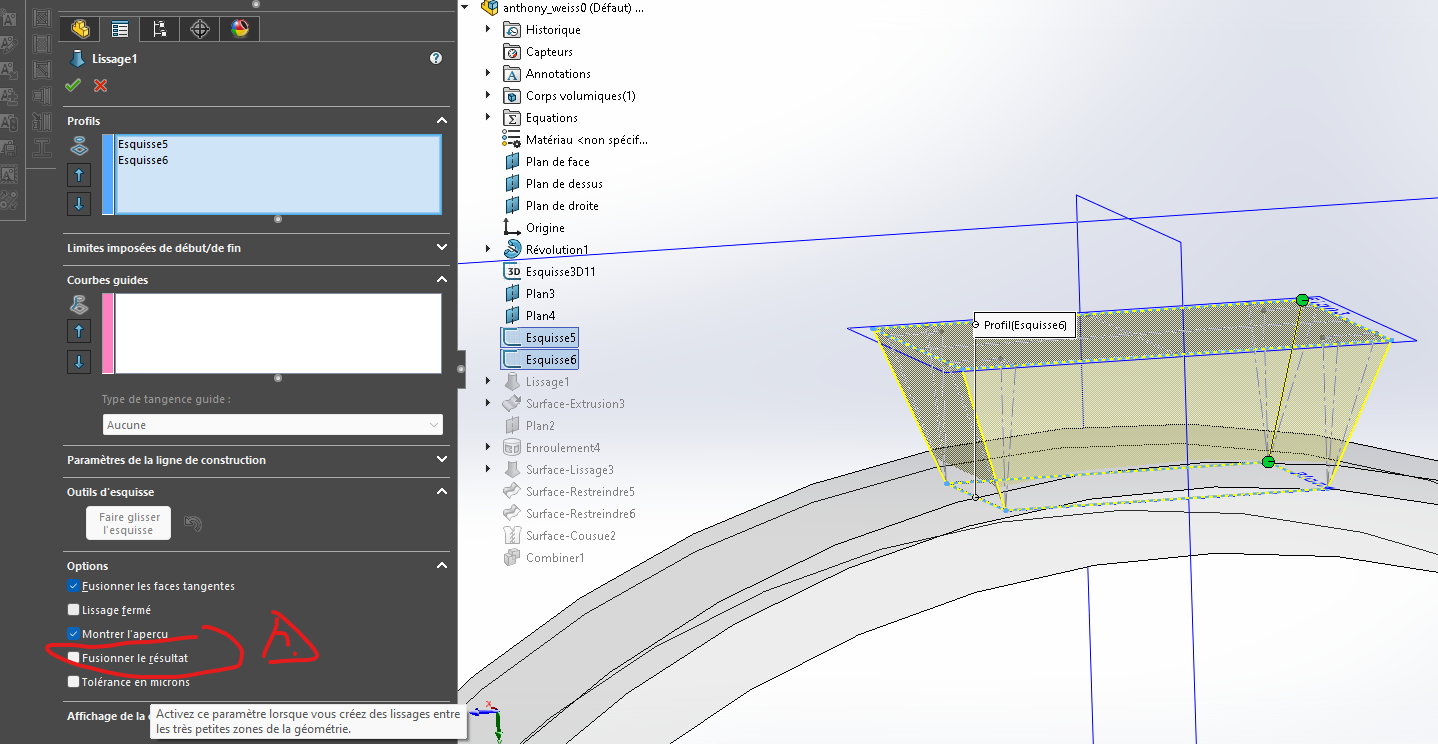This screenshot has height=744, width=1438.
Task: Move guide curve up with the arrow
Action: pyautogui.click(x=79, y=331)
